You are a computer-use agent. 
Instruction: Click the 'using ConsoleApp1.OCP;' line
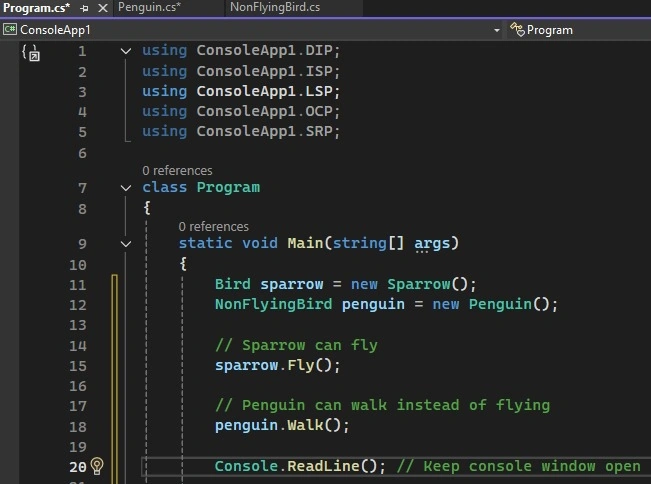pos(241,111)
